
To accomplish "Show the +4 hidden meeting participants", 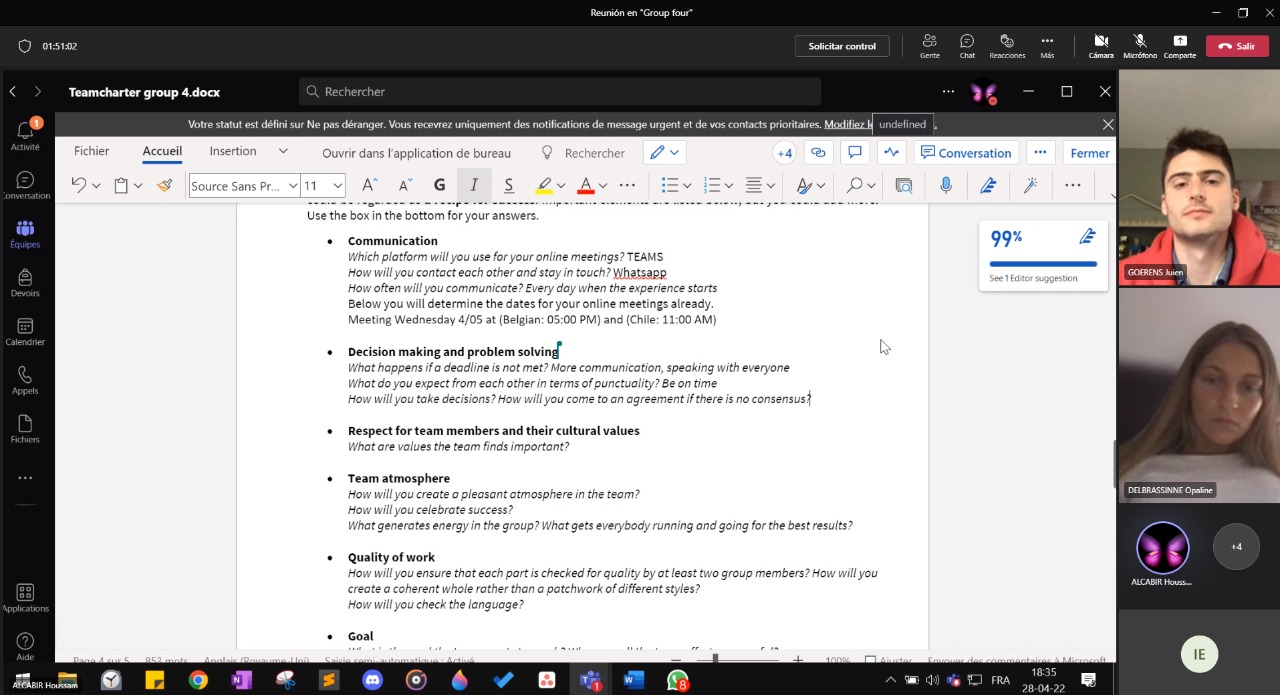I will point(1236,547).
